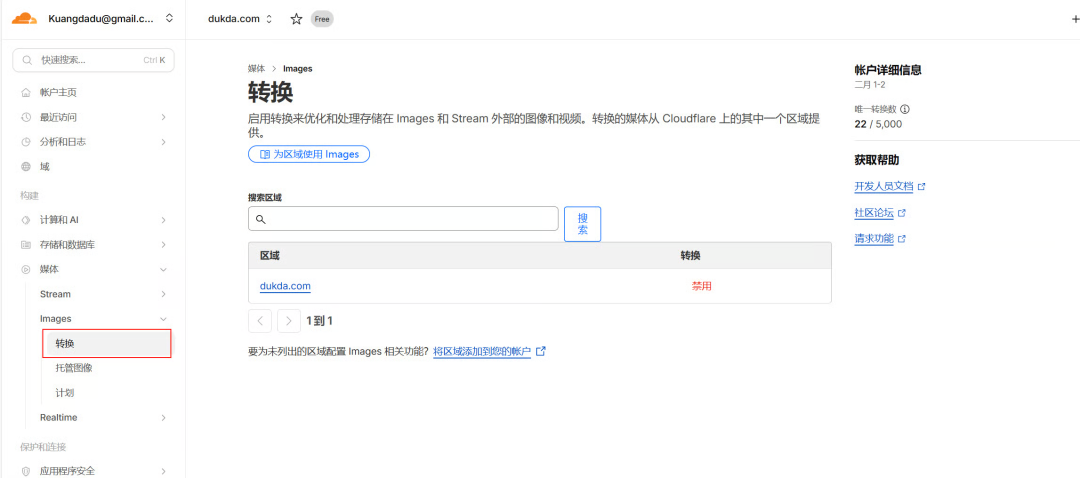1080x478 pixels.
Task: Click the 分析和日志 chart icon
Action: (26, 142)
